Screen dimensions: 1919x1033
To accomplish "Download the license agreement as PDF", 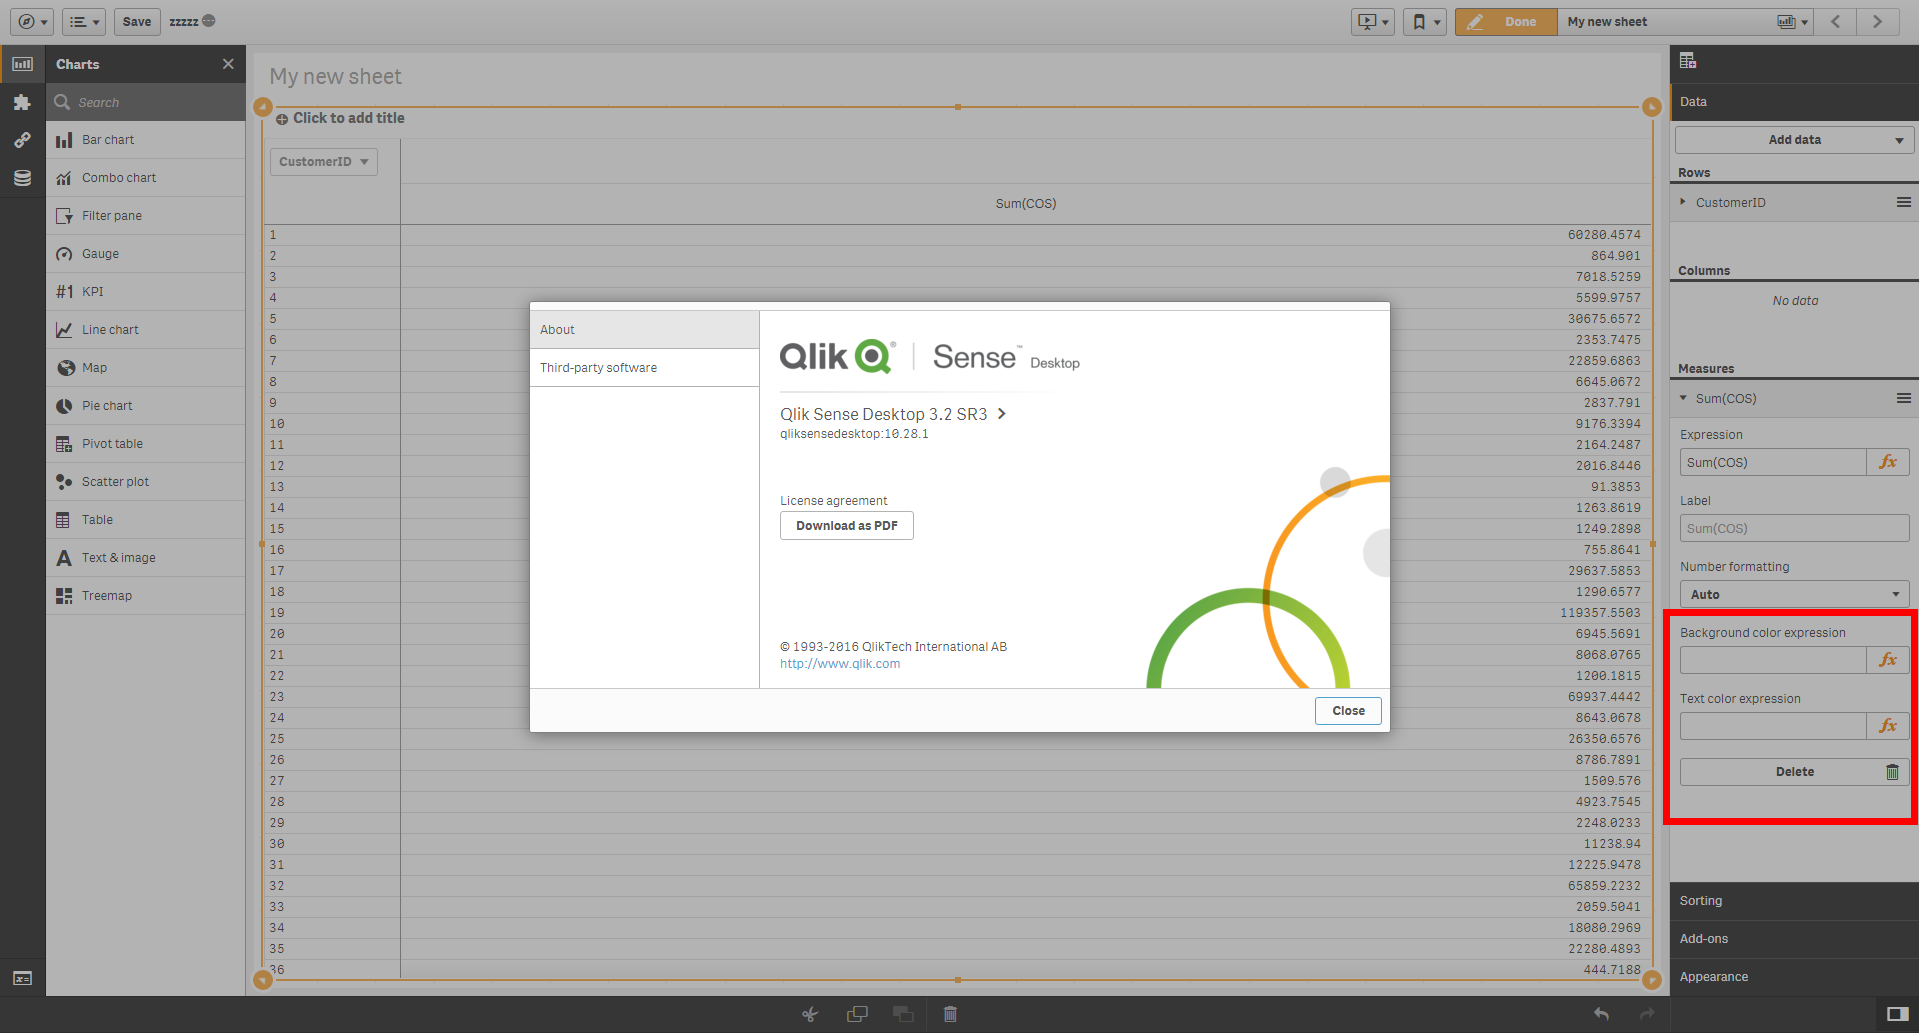I will tap(847, 526).
